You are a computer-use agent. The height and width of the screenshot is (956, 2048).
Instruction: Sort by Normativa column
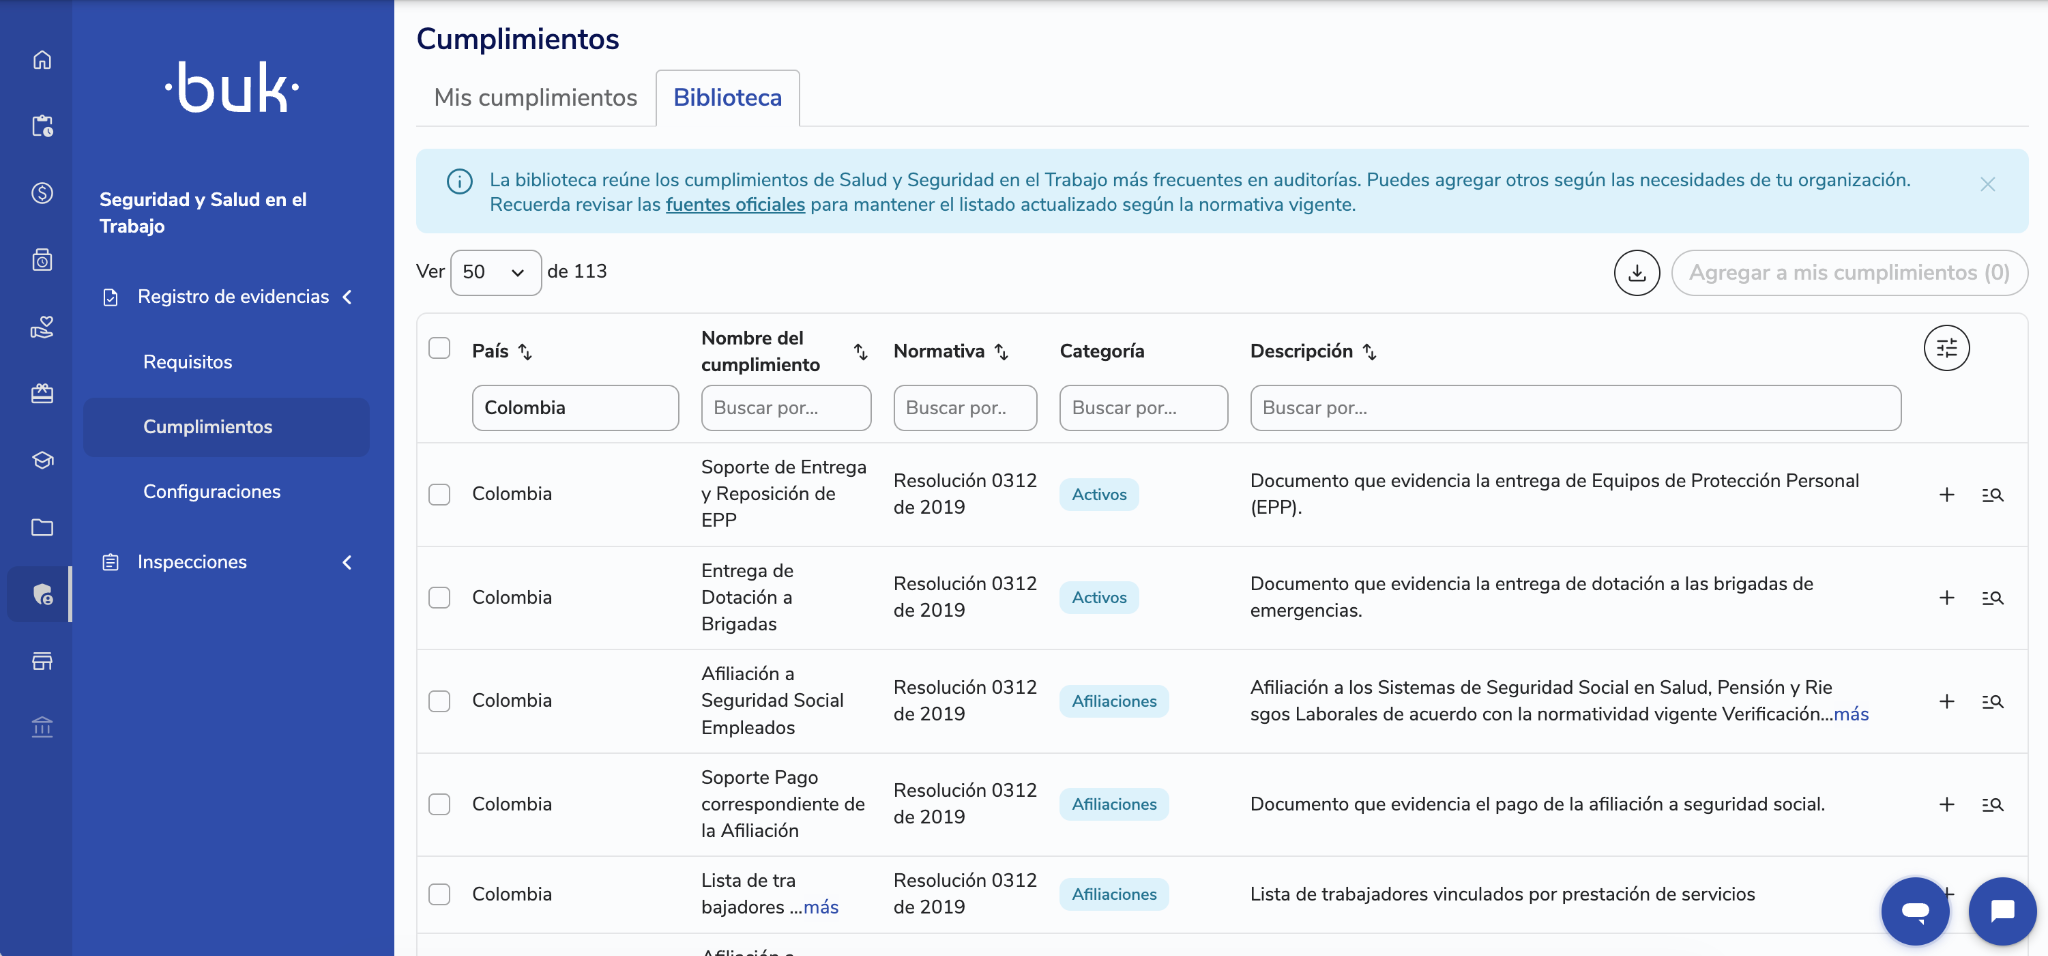click(x=1001, y=352)
